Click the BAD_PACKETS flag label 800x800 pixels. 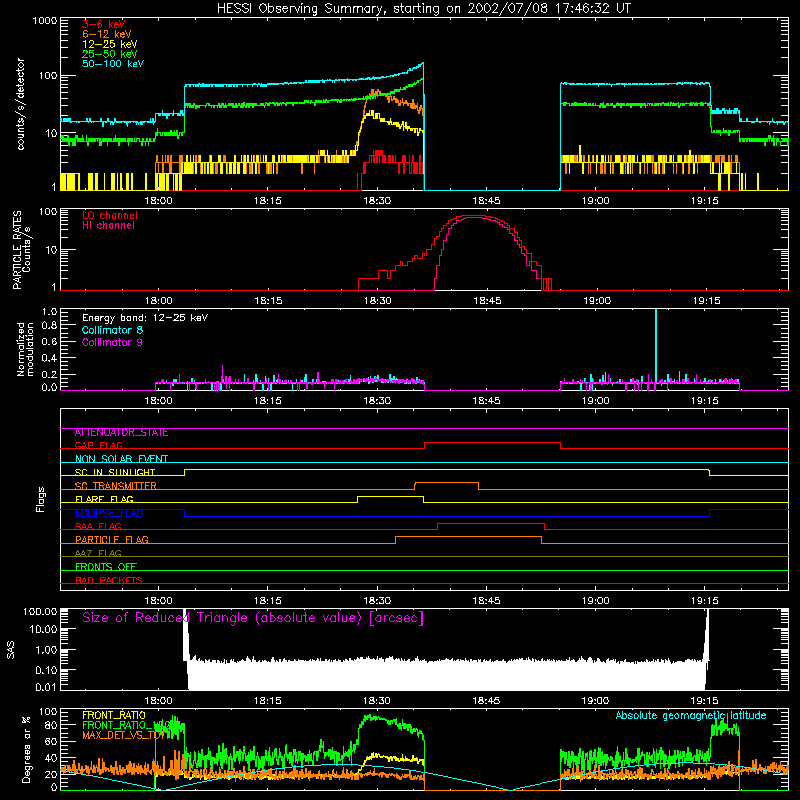pyautogui.click(x=109, y=580)
